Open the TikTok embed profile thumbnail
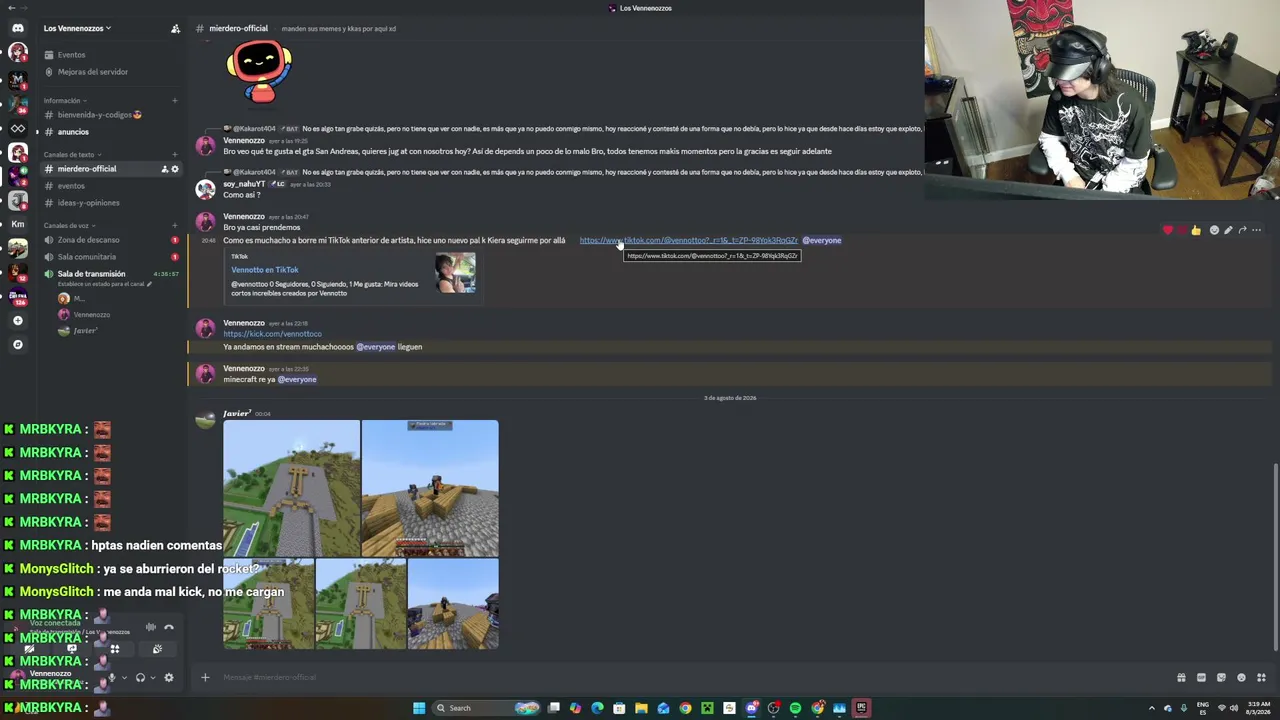Viewport: 1280px width, 720px height. (x=455, y=273)
